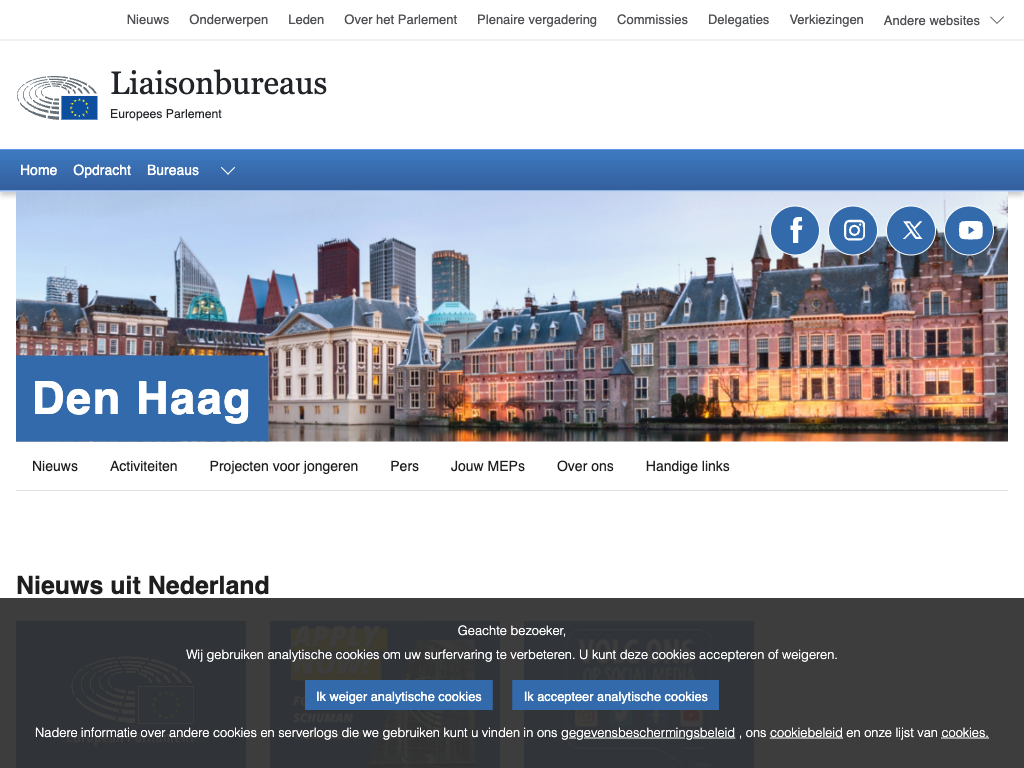This screenshot has width=1024, height=768.
Task: Click the European Parliament logo
Action: [x=57, y=98]
